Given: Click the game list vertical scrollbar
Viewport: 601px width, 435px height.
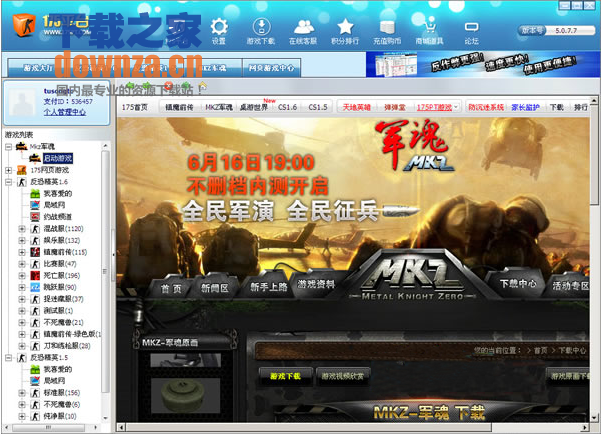Looking at the screenshot, I should pos(105,271).
